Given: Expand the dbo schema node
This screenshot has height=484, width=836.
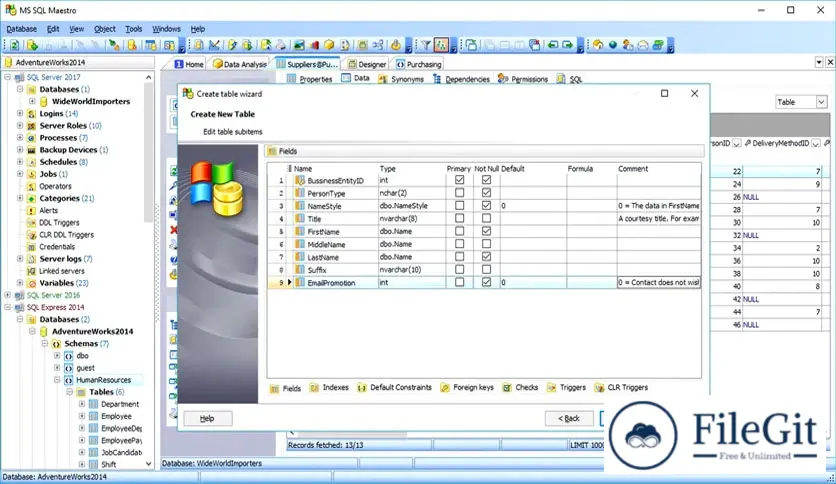Looking at the screenshot, I should (57, 356).
